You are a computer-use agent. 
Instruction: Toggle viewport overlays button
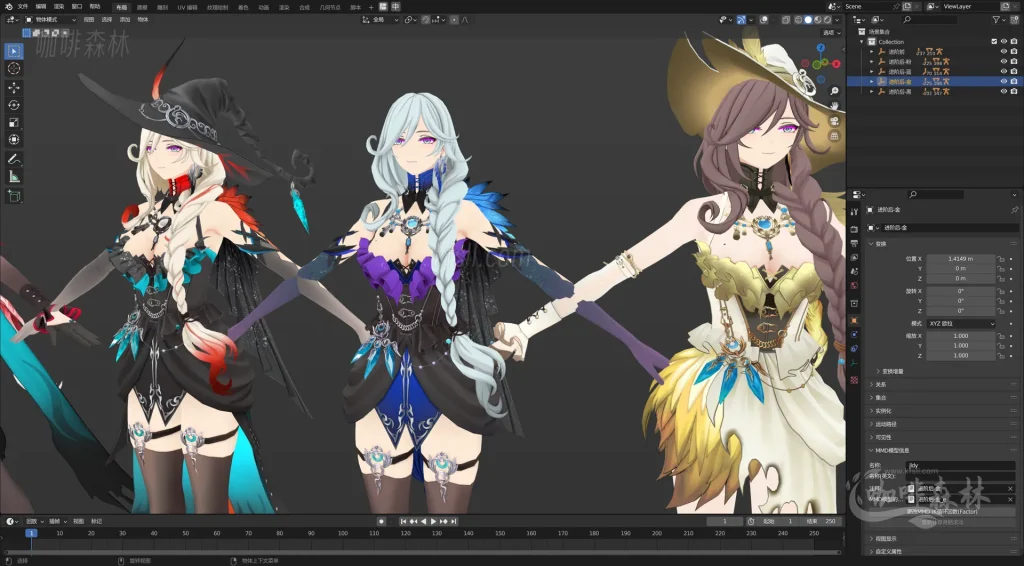click(x=763, y=20)
